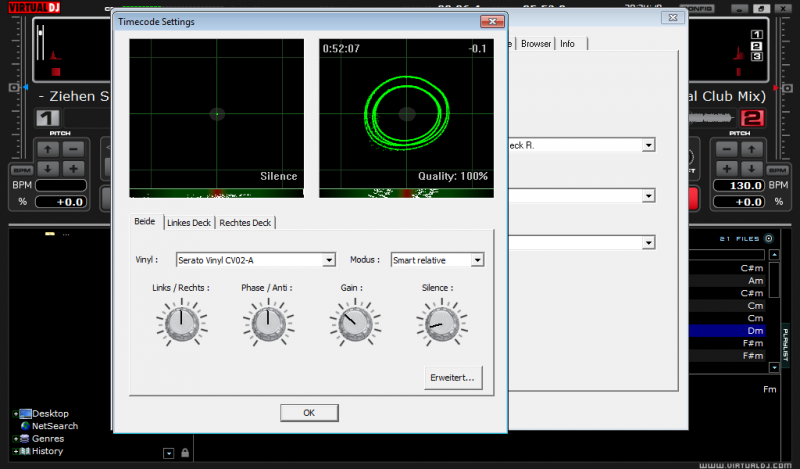Click left deck pitch minus button
This screenshot has width=800, height=469.
pyautogui.click(x=73, y=150)
